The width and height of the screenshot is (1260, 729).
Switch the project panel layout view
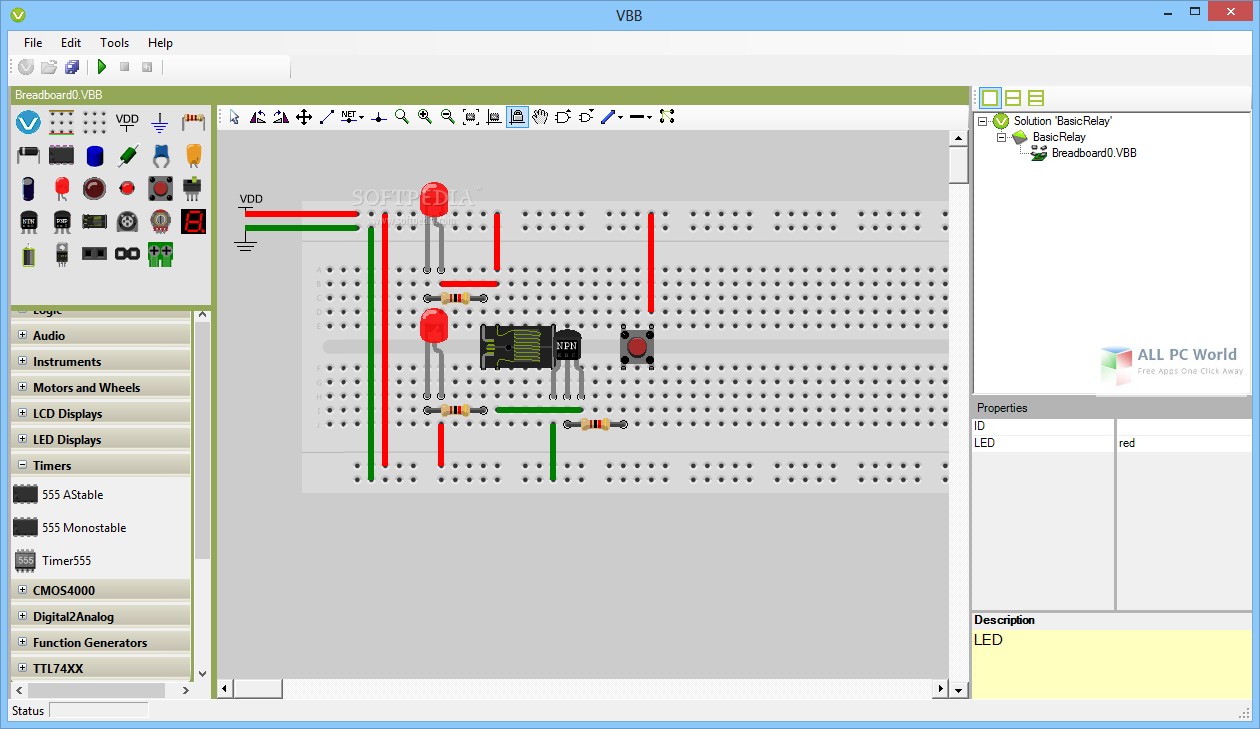[x=1013, y=97]
